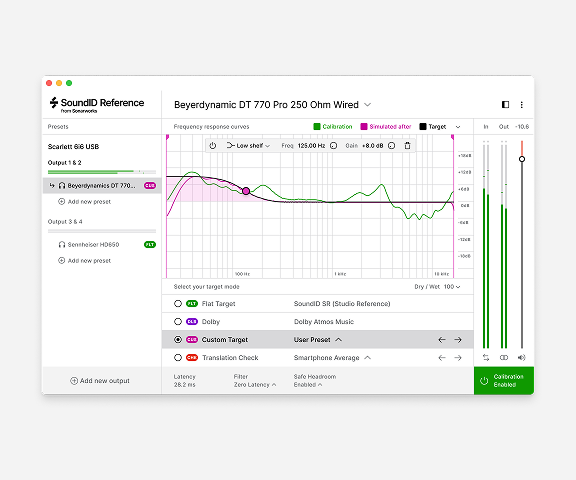Open the Low shelf filter type dropdown
This screenshot has width=576, height=480.
(x=248, y=146)
